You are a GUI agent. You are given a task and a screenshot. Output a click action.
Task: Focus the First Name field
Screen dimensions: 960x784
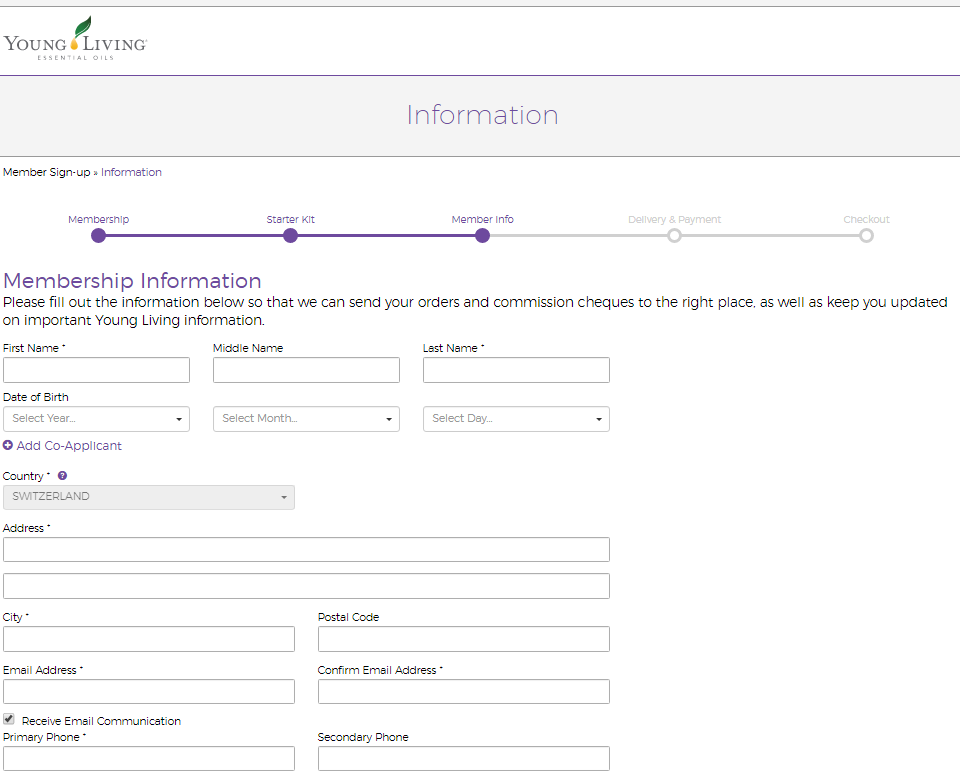(96, 370)
